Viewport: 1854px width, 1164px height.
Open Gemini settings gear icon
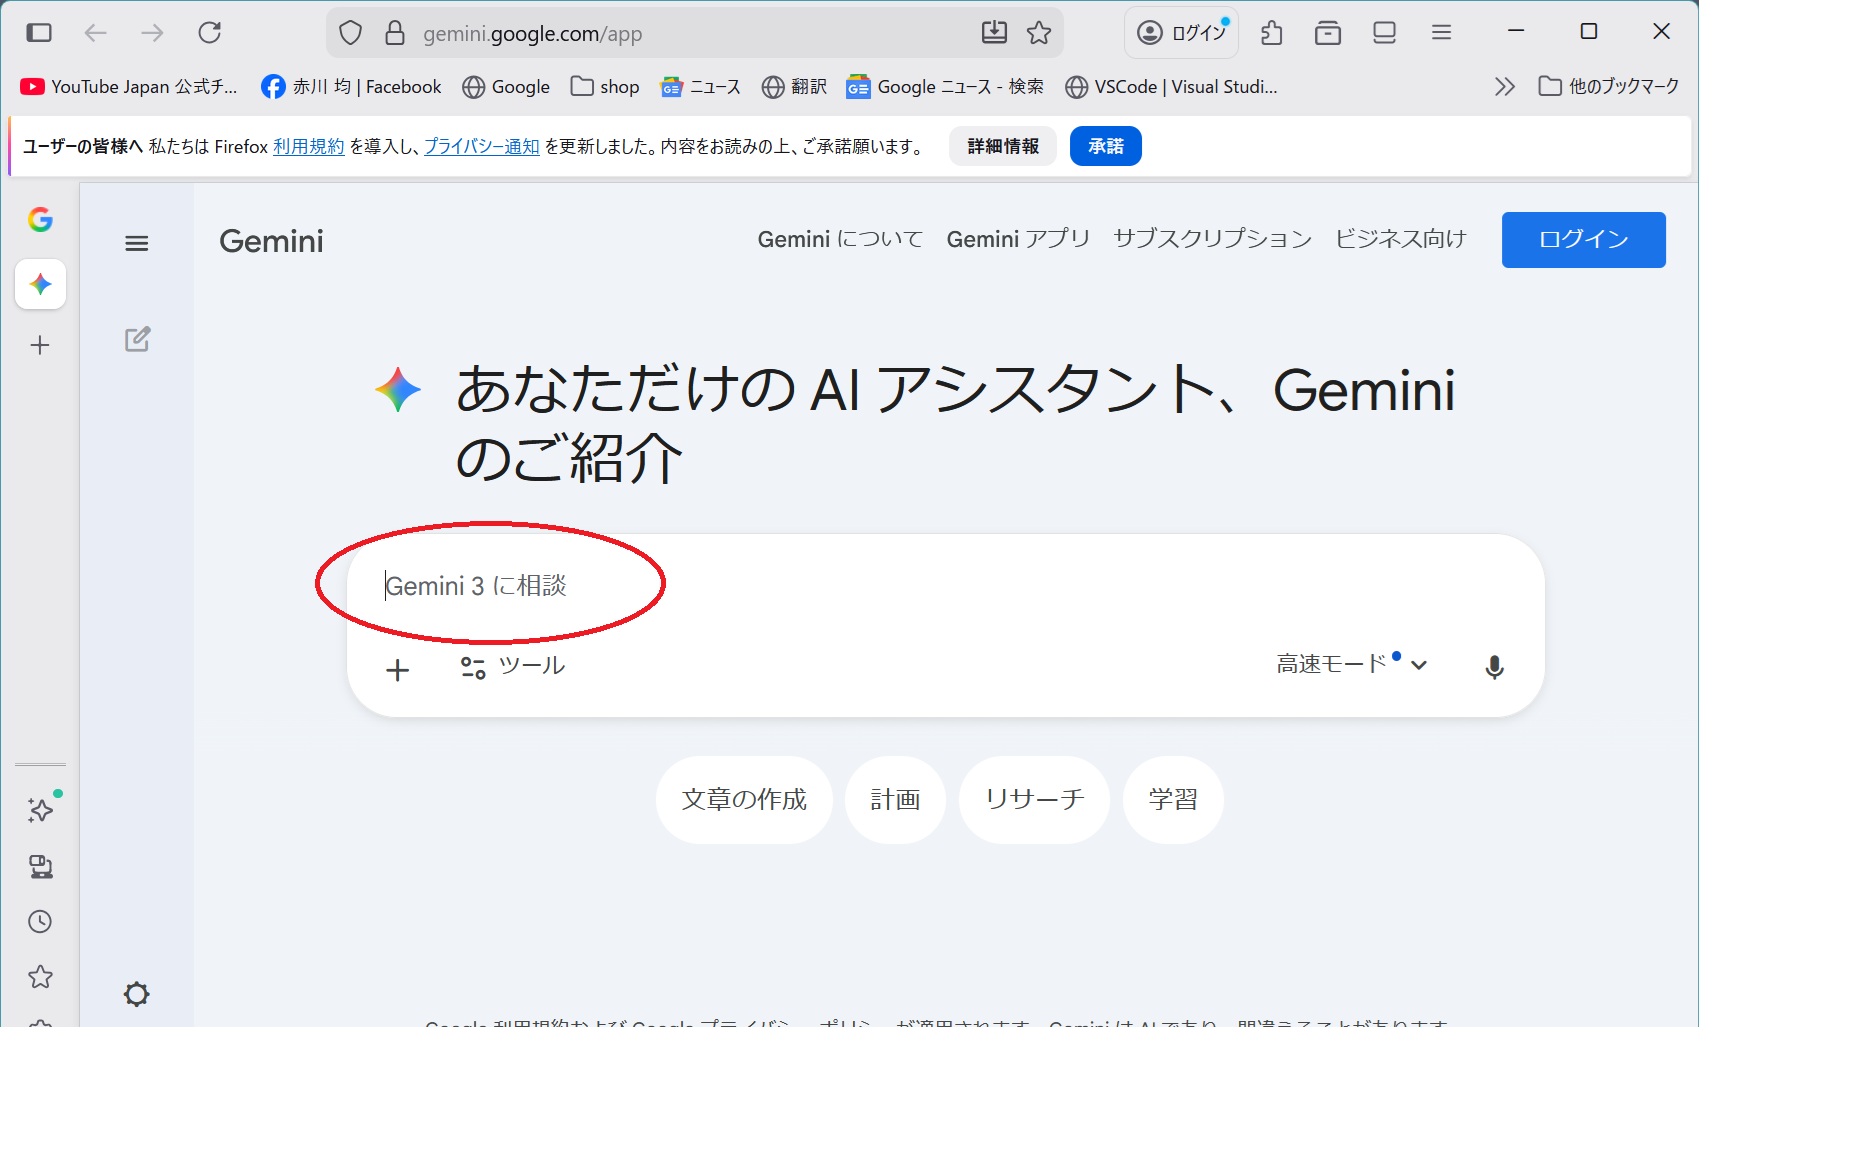coord(137,994)
